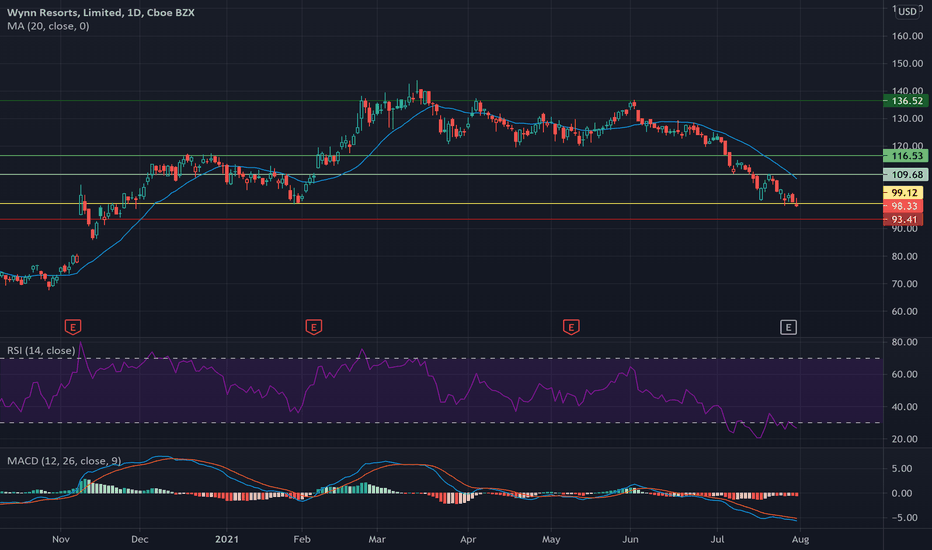932x550 pixels.
Task: Click the Feb label on time axis
Action: coord(302,539)
